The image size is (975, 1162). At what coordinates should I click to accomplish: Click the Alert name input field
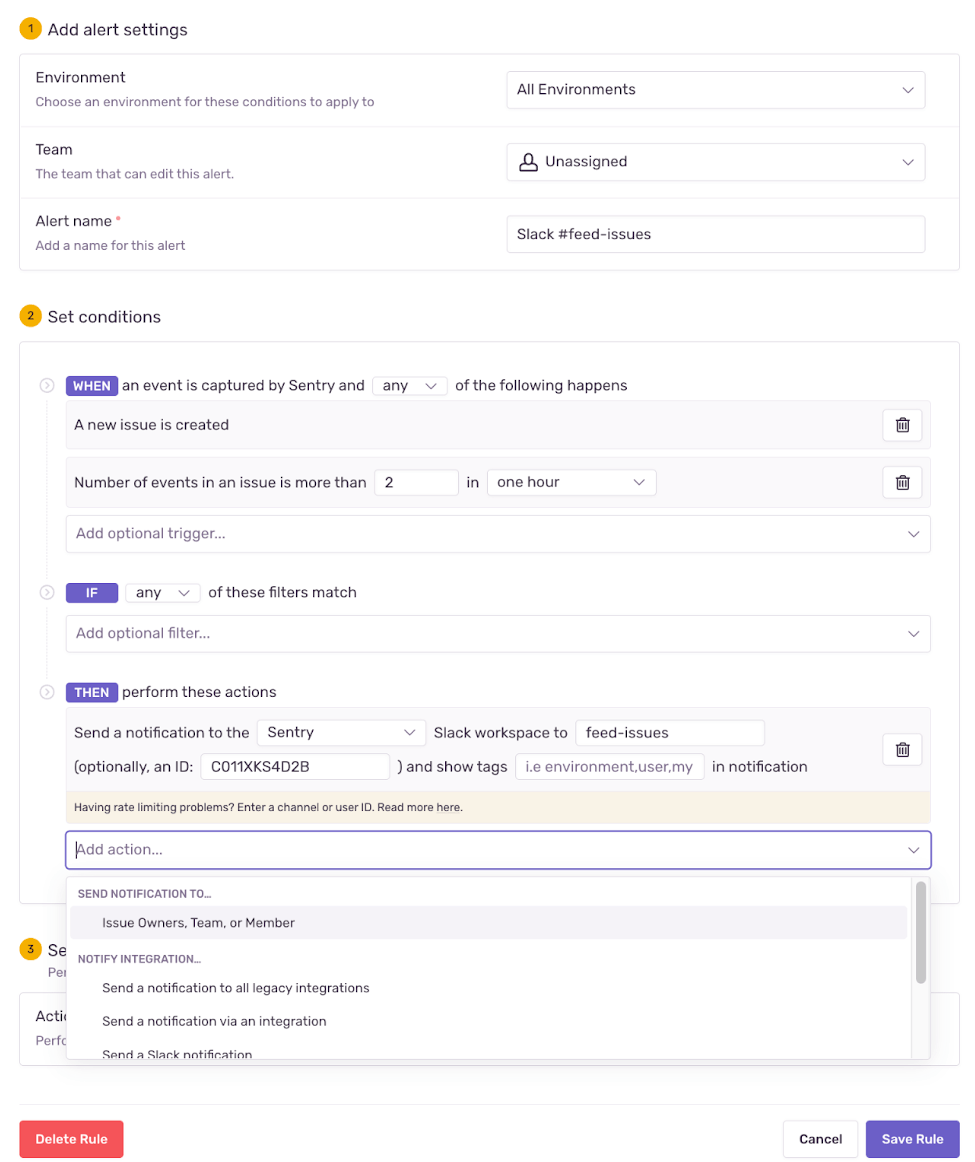click(x=715, y=234)
